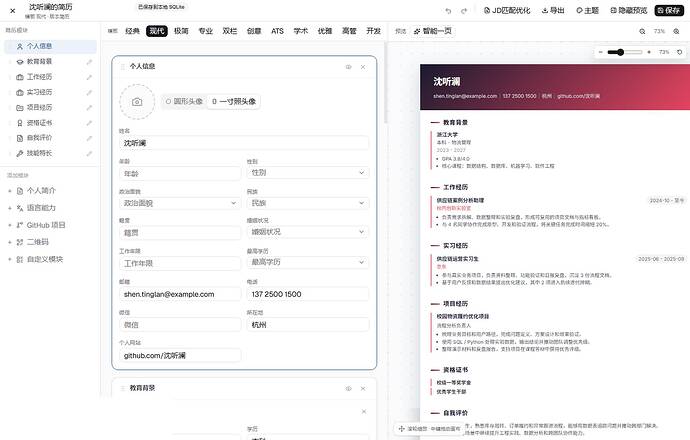Switch to the 开发 template tab
The width and height of the screenshot is (690, 440).
374,31
